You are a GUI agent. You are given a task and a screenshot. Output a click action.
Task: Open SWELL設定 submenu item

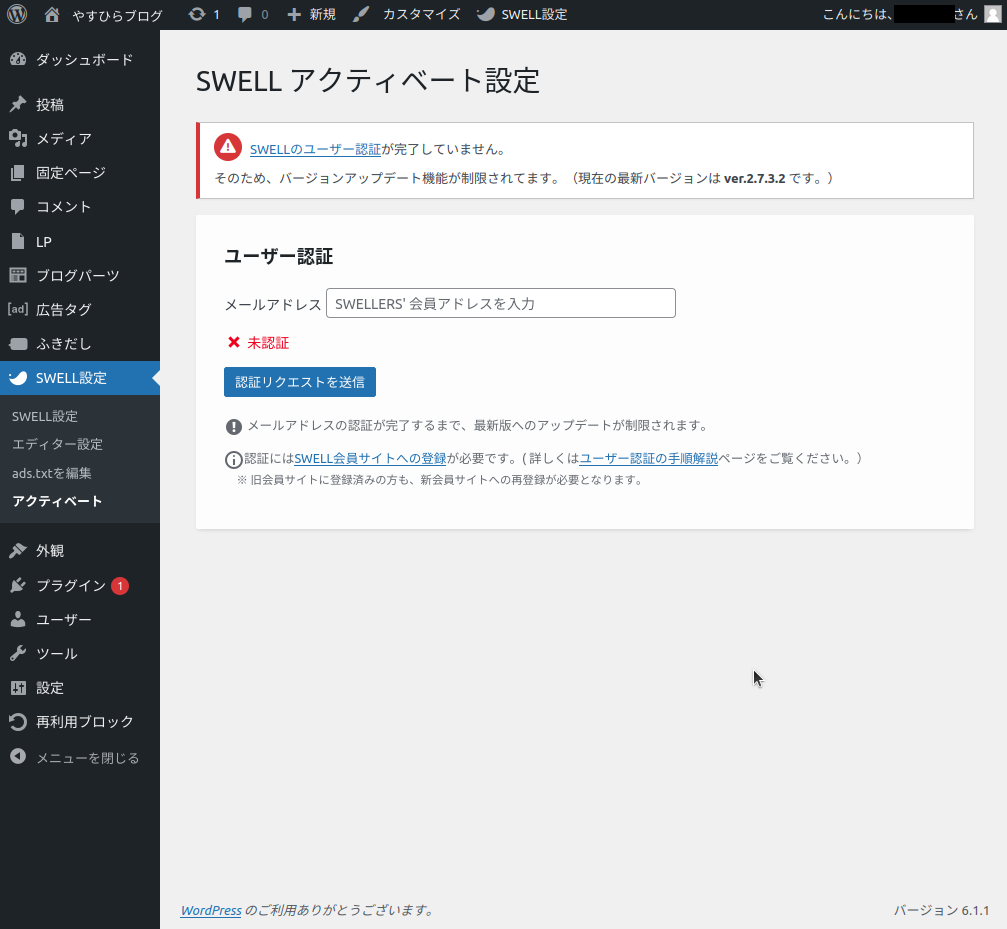44,416
